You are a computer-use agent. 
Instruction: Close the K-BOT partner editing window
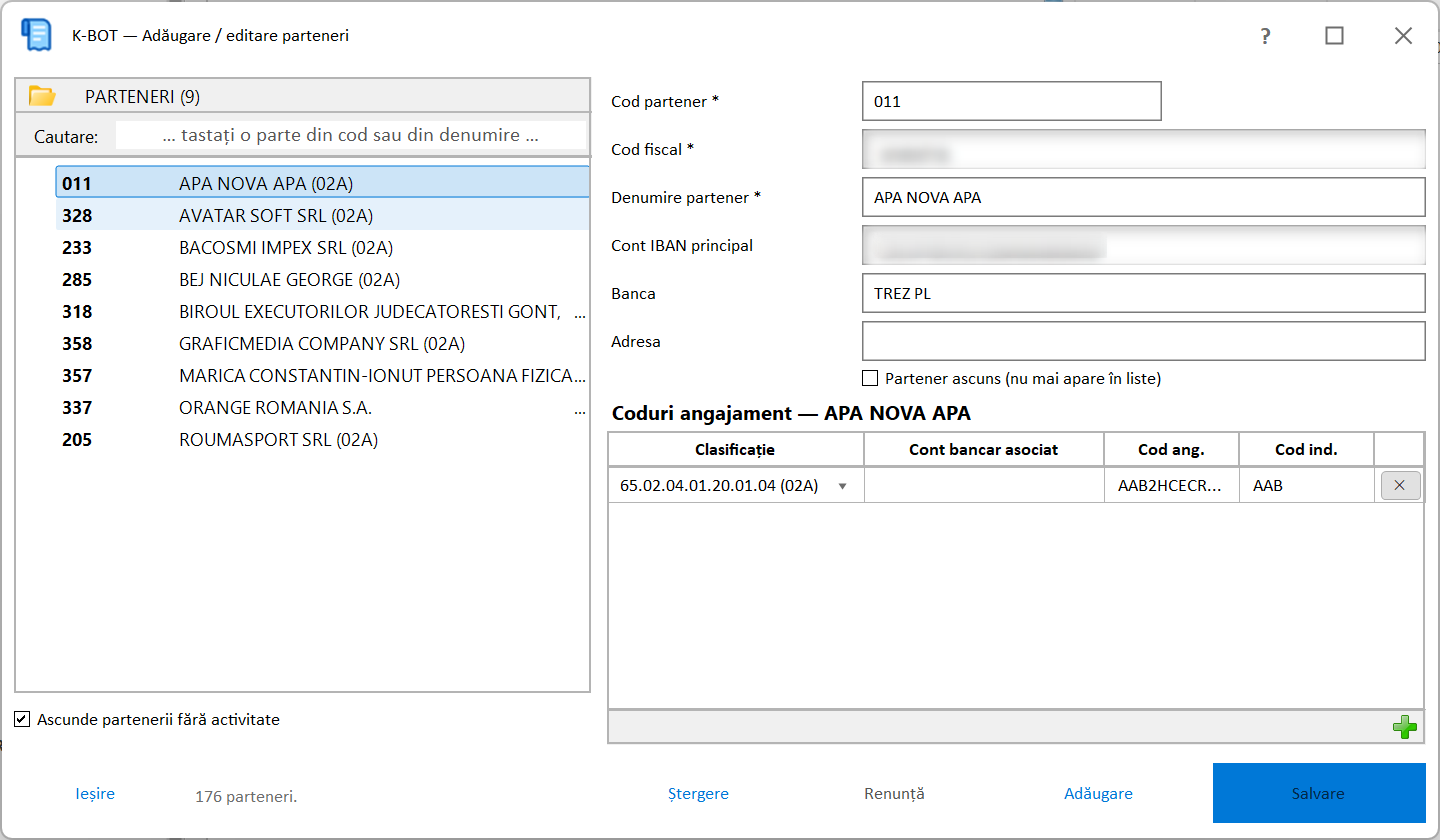coord(1403,36)
